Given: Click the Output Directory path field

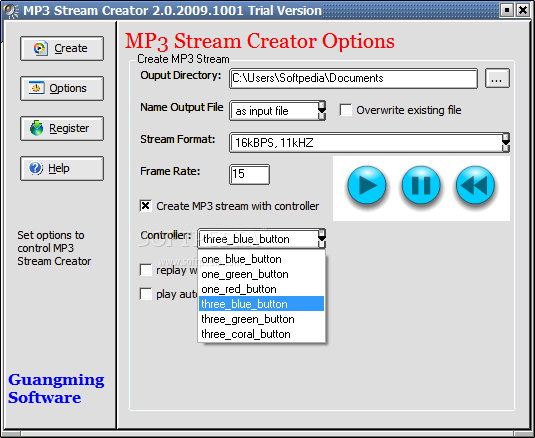Looking at the screenshot, I should click(353, 78).
